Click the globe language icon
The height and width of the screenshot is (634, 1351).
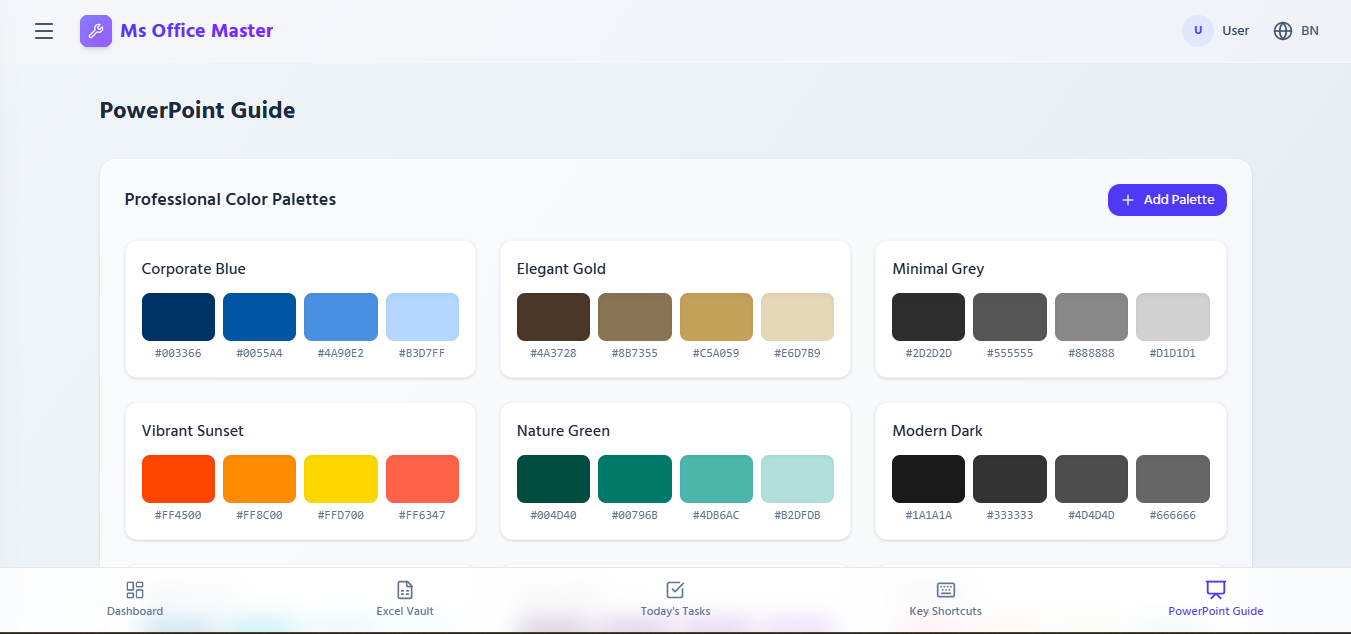point(1283,31)
